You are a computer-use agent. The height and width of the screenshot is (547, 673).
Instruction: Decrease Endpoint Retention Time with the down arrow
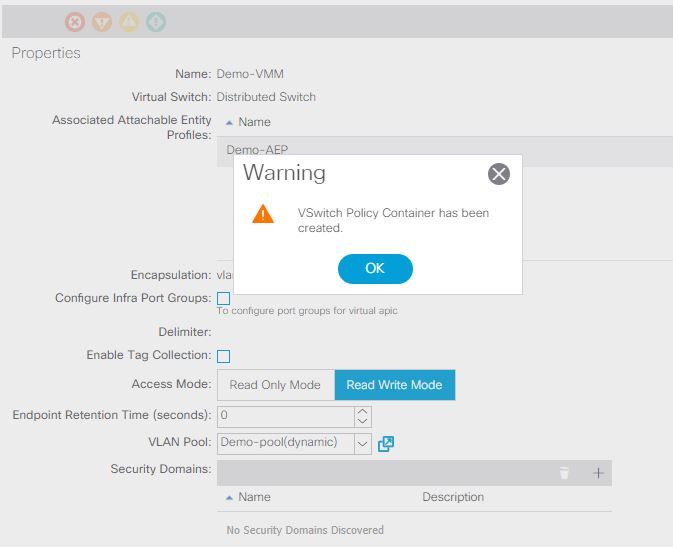pos(363,422)
